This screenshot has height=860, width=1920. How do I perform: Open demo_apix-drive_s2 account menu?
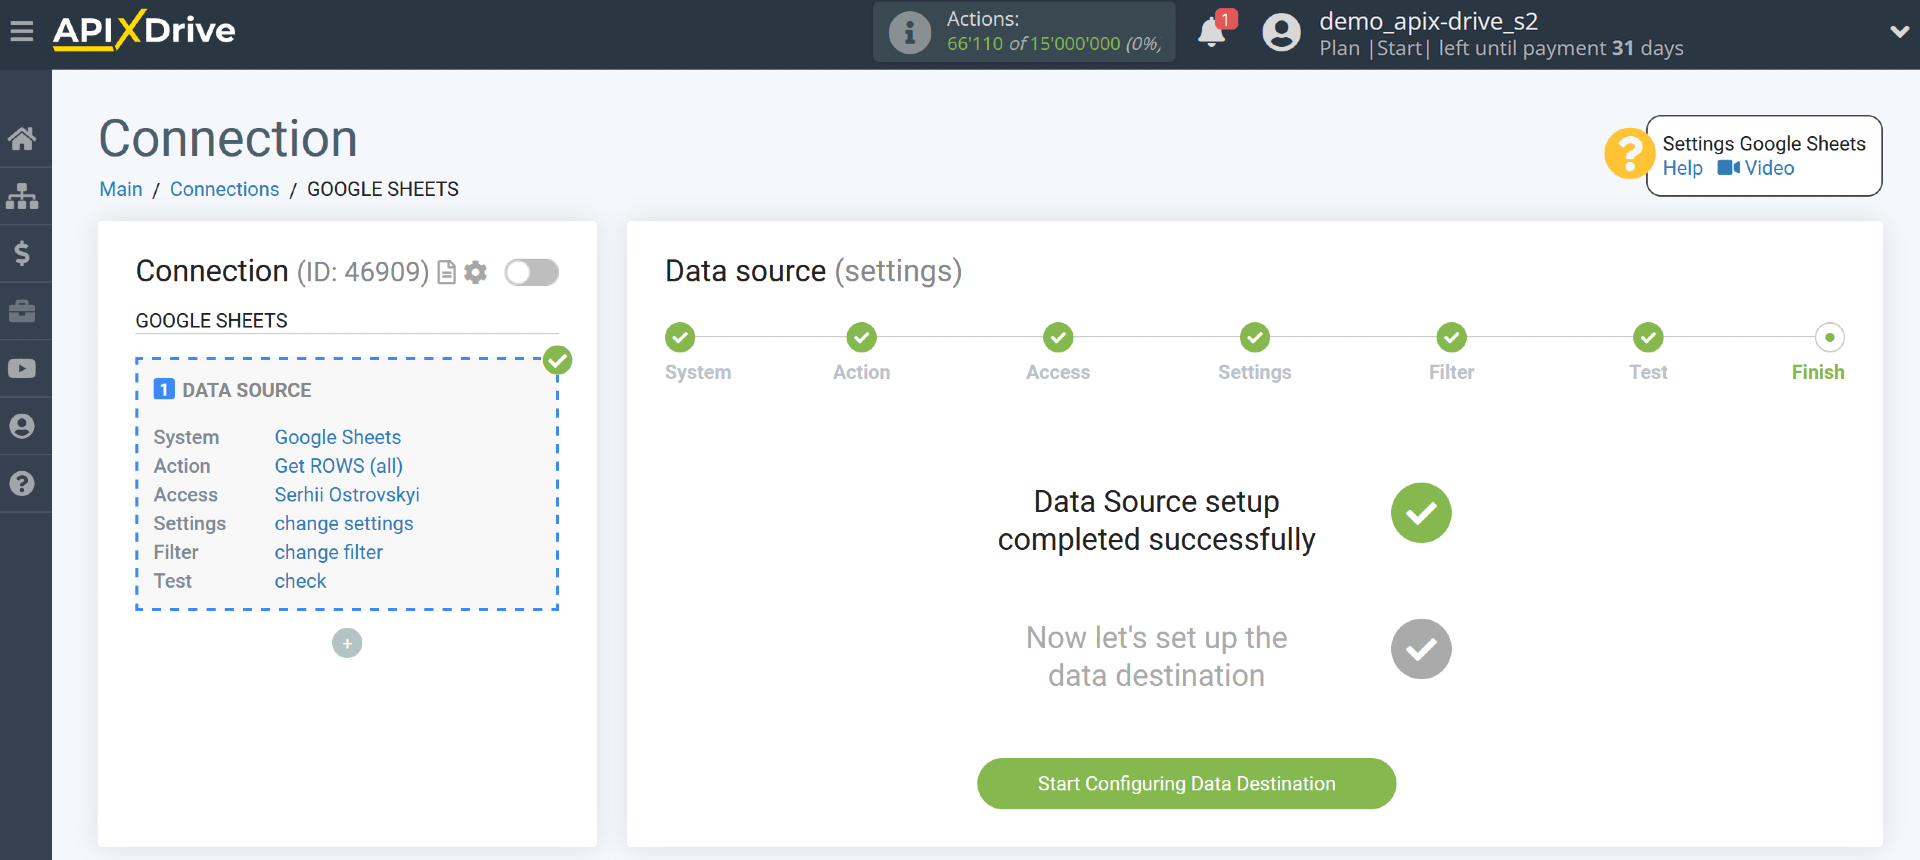click(1428, 22)
